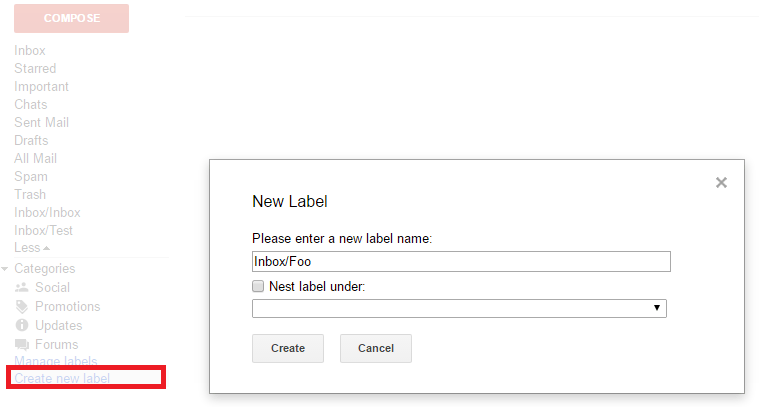The image size is (759, 407).
Task: Click the Updates info icon
Action: 22,325
